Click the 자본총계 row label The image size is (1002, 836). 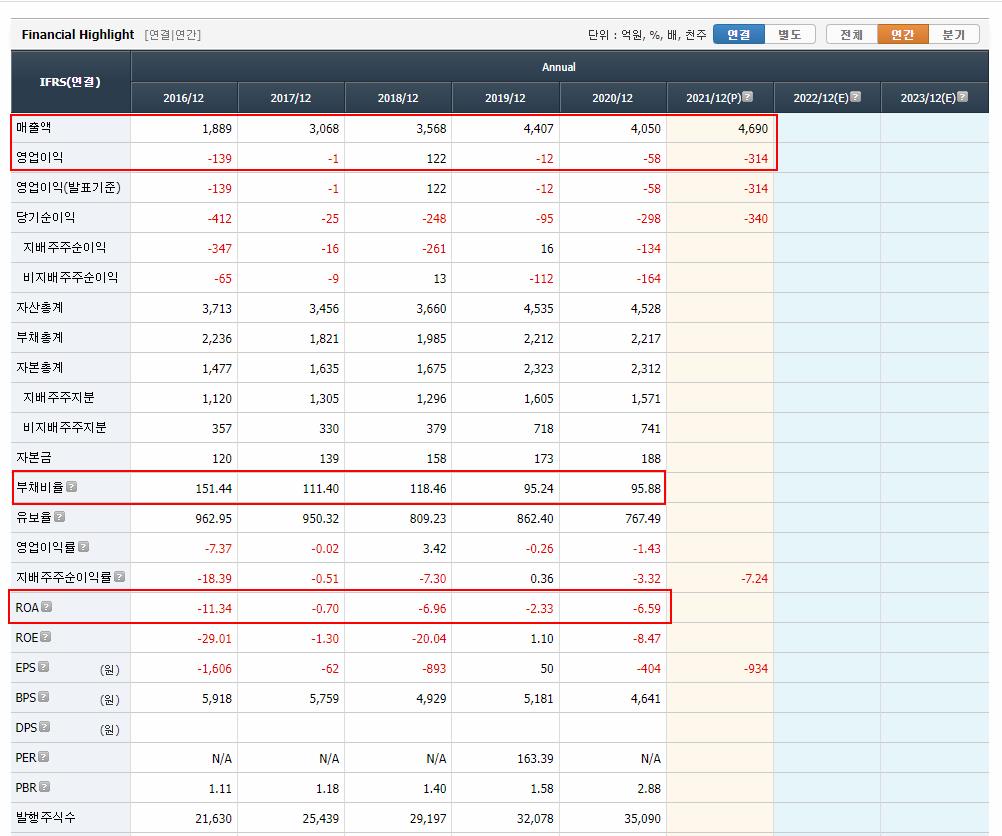tap(40, 368)
